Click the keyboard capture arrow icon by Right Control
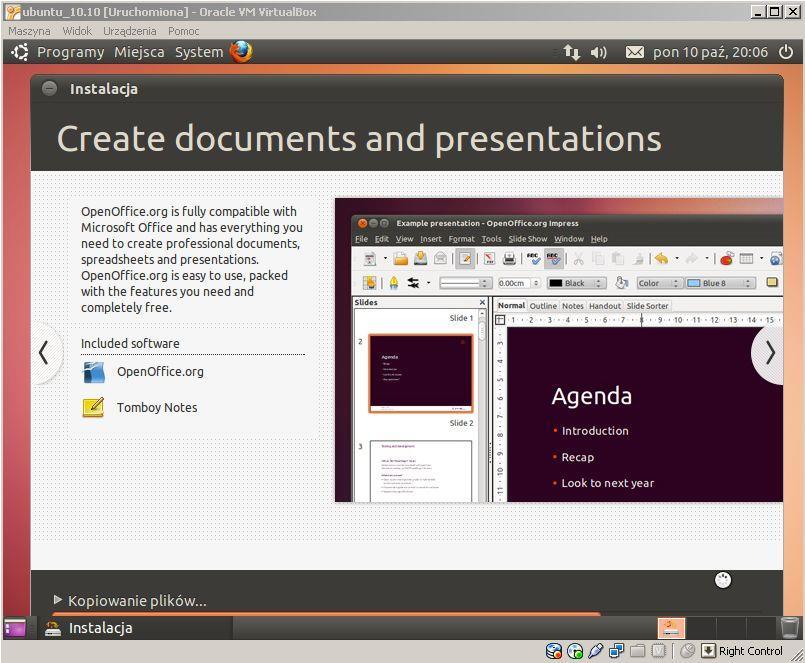Viewport: 805px width, 663px height. (708, 651)
